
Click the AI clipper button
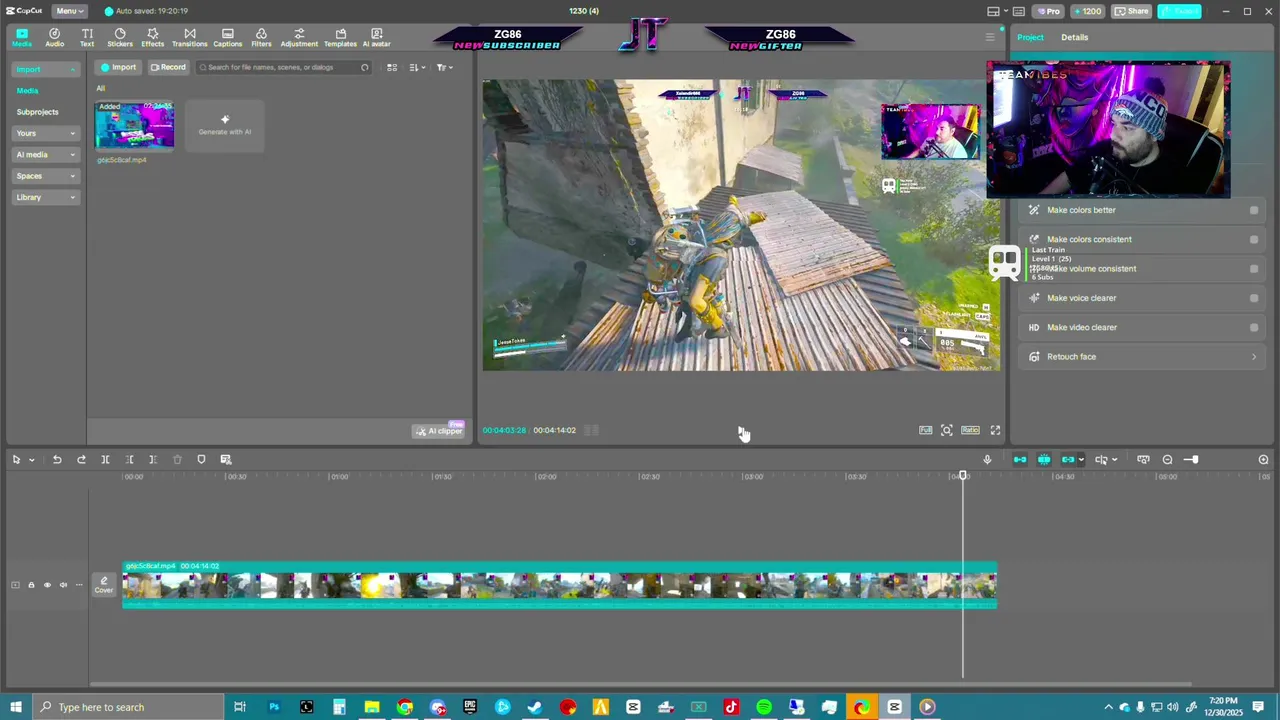tap(439, 431)
